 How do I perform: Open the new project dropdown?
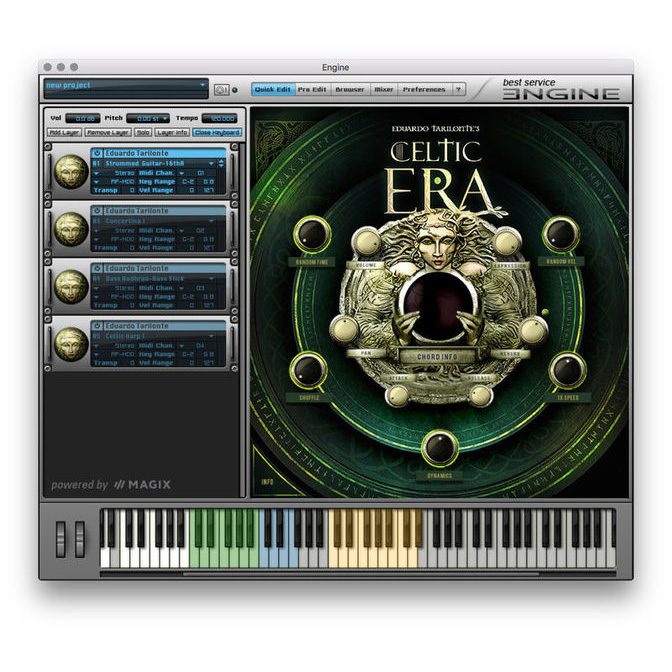[203, 85]
